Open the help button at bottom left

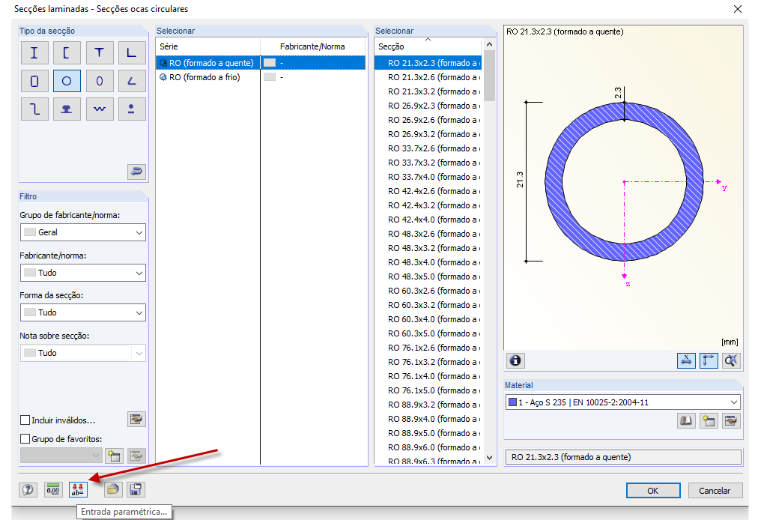pyautogui.click(x=28, y=490)
